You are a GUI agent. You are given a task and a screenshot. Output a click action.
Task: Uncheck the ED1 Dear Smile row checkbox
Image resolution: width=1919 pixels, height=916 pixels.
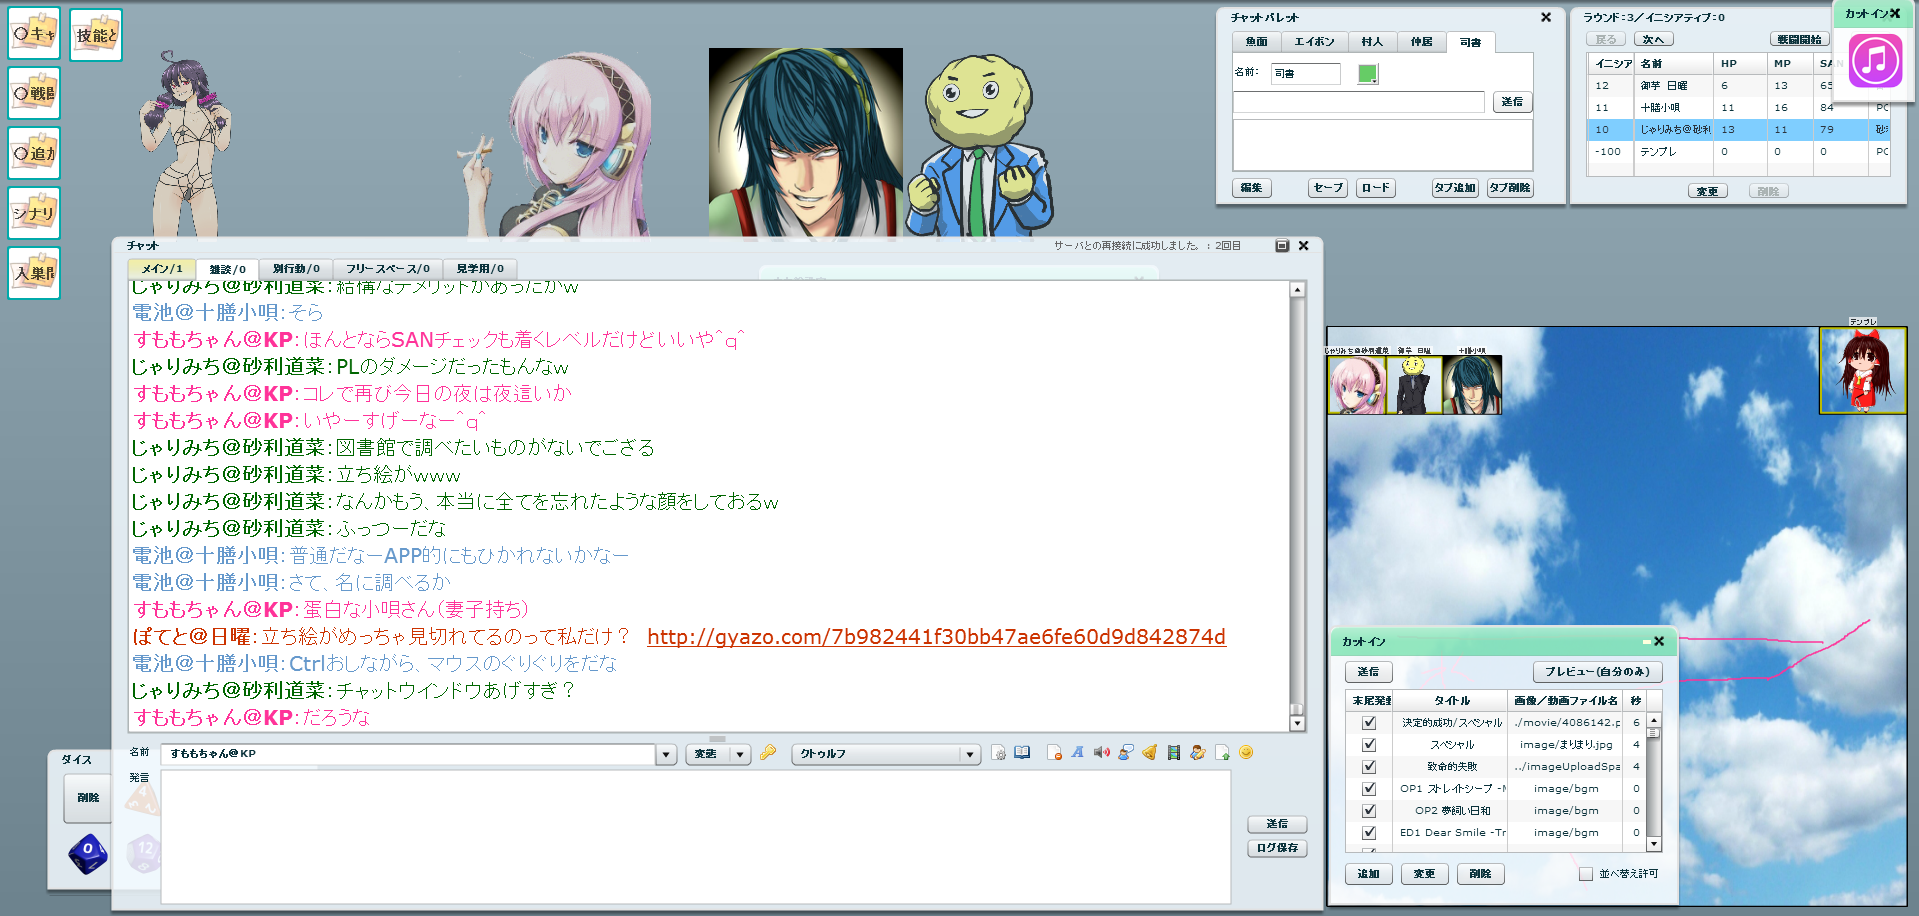pyautogui.click(x=1369, y=833)
